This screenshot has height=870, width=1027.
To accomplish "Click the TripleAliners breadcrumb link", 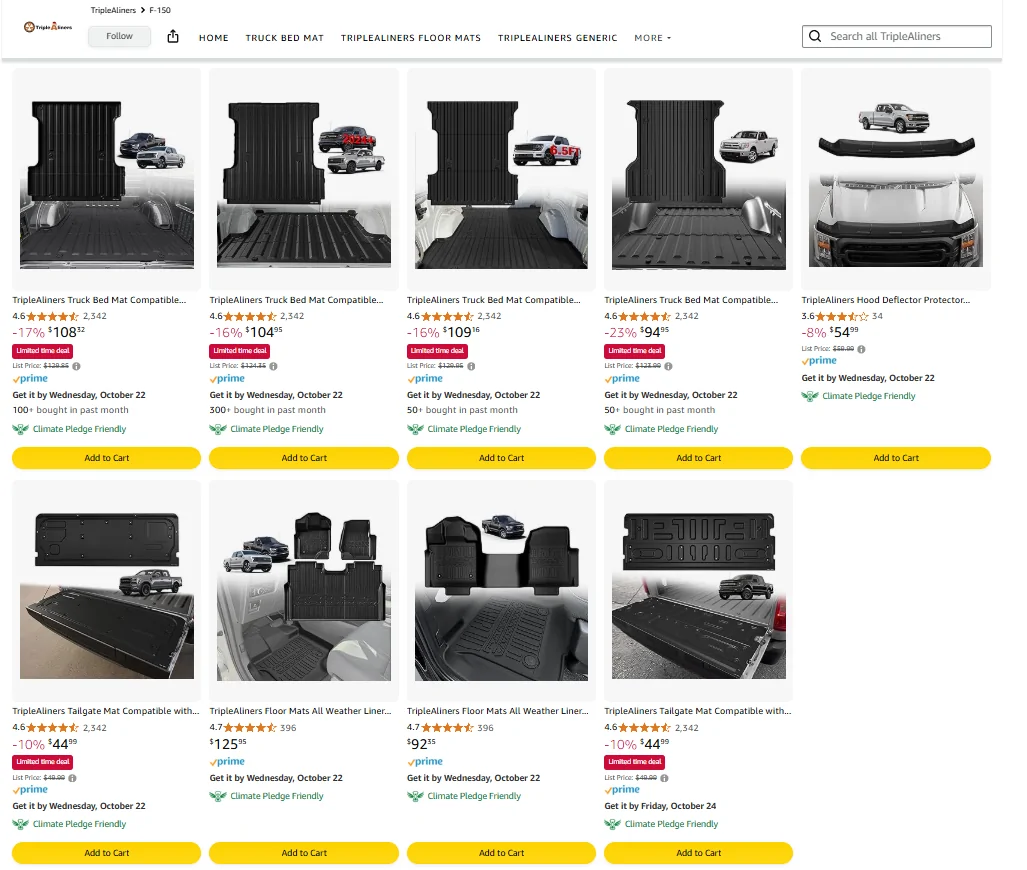I will [x=113, y=10].
